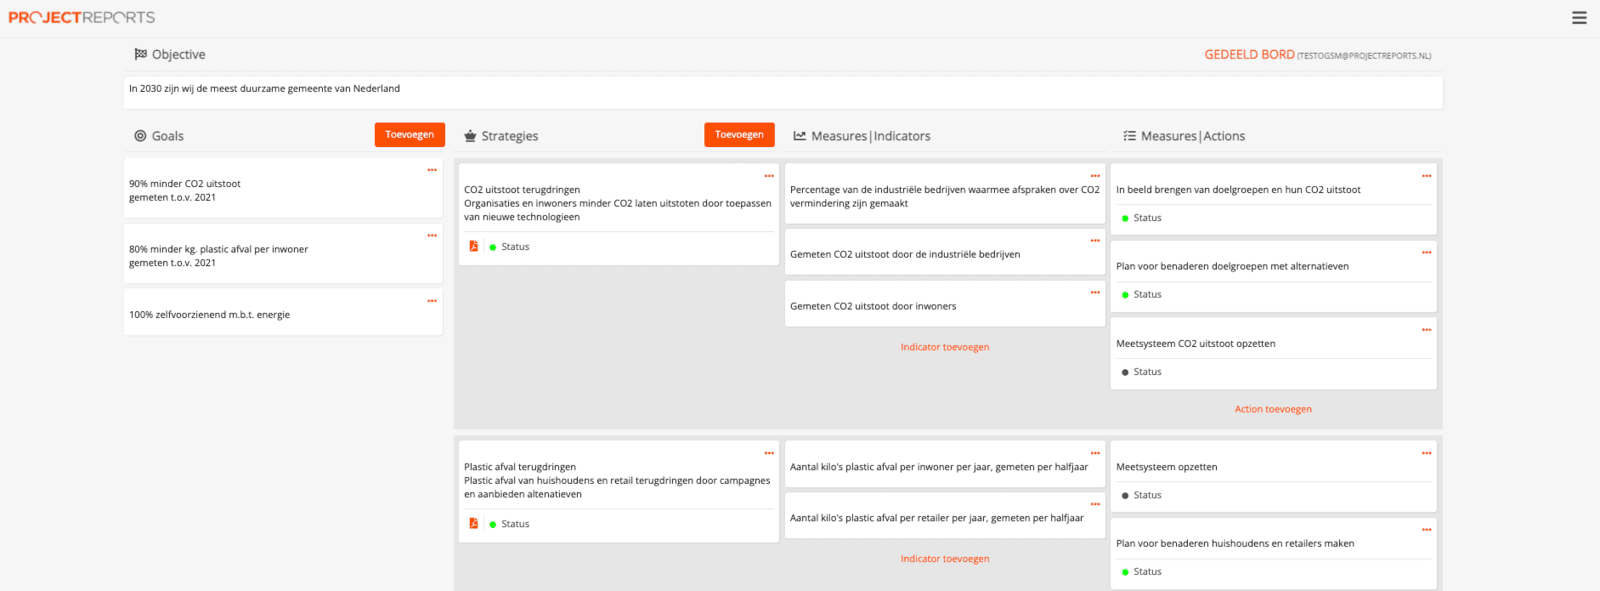
Task: Select the 100% zelfvoorzienend m.b.t. energie card
Action: (283, 312)
